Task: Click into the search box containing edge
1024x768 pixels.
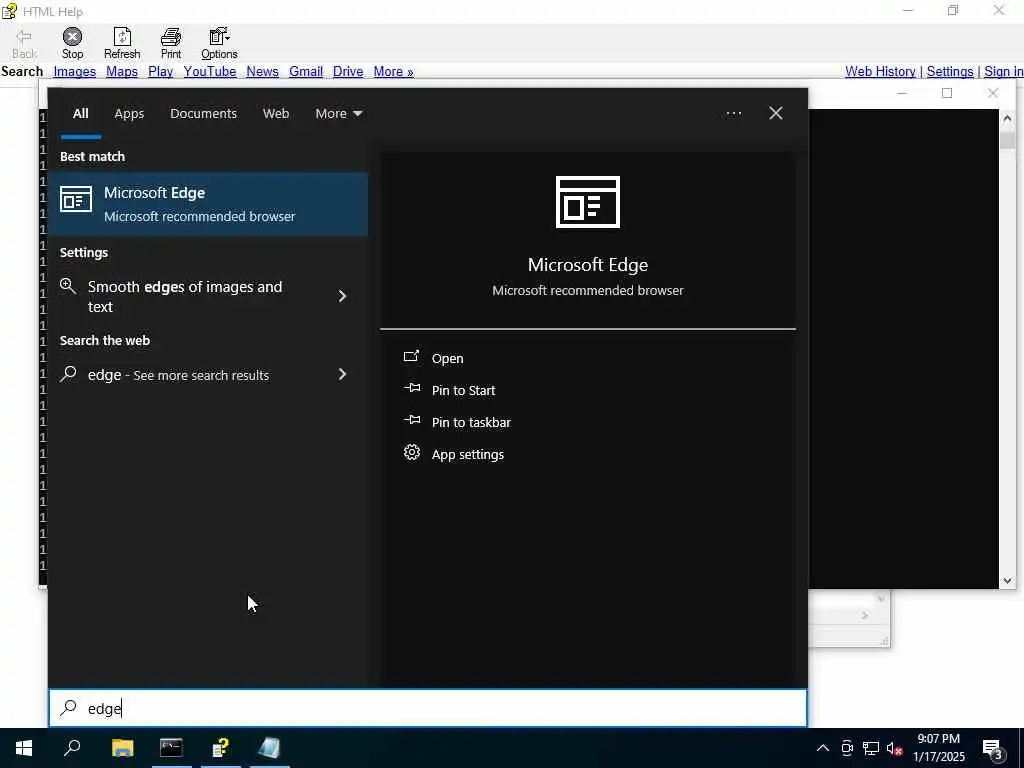Action: 428,709
